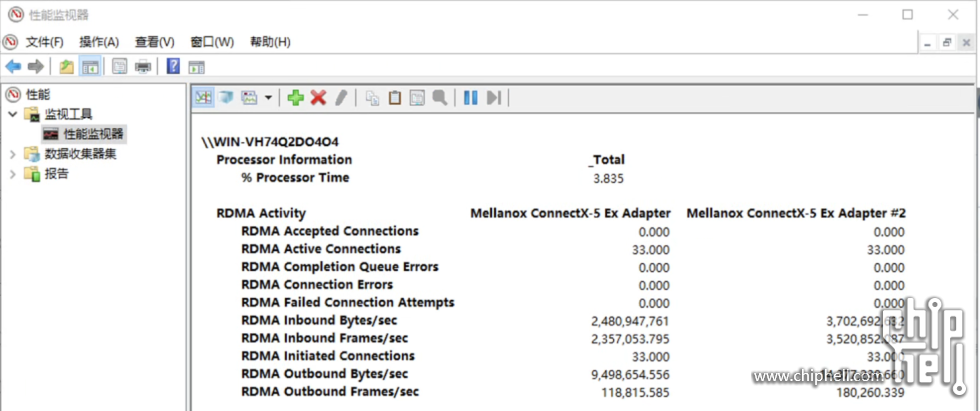Collapse the 监视工具 tree node
Screen dimensions: 980x411
[x=12, y=114]
